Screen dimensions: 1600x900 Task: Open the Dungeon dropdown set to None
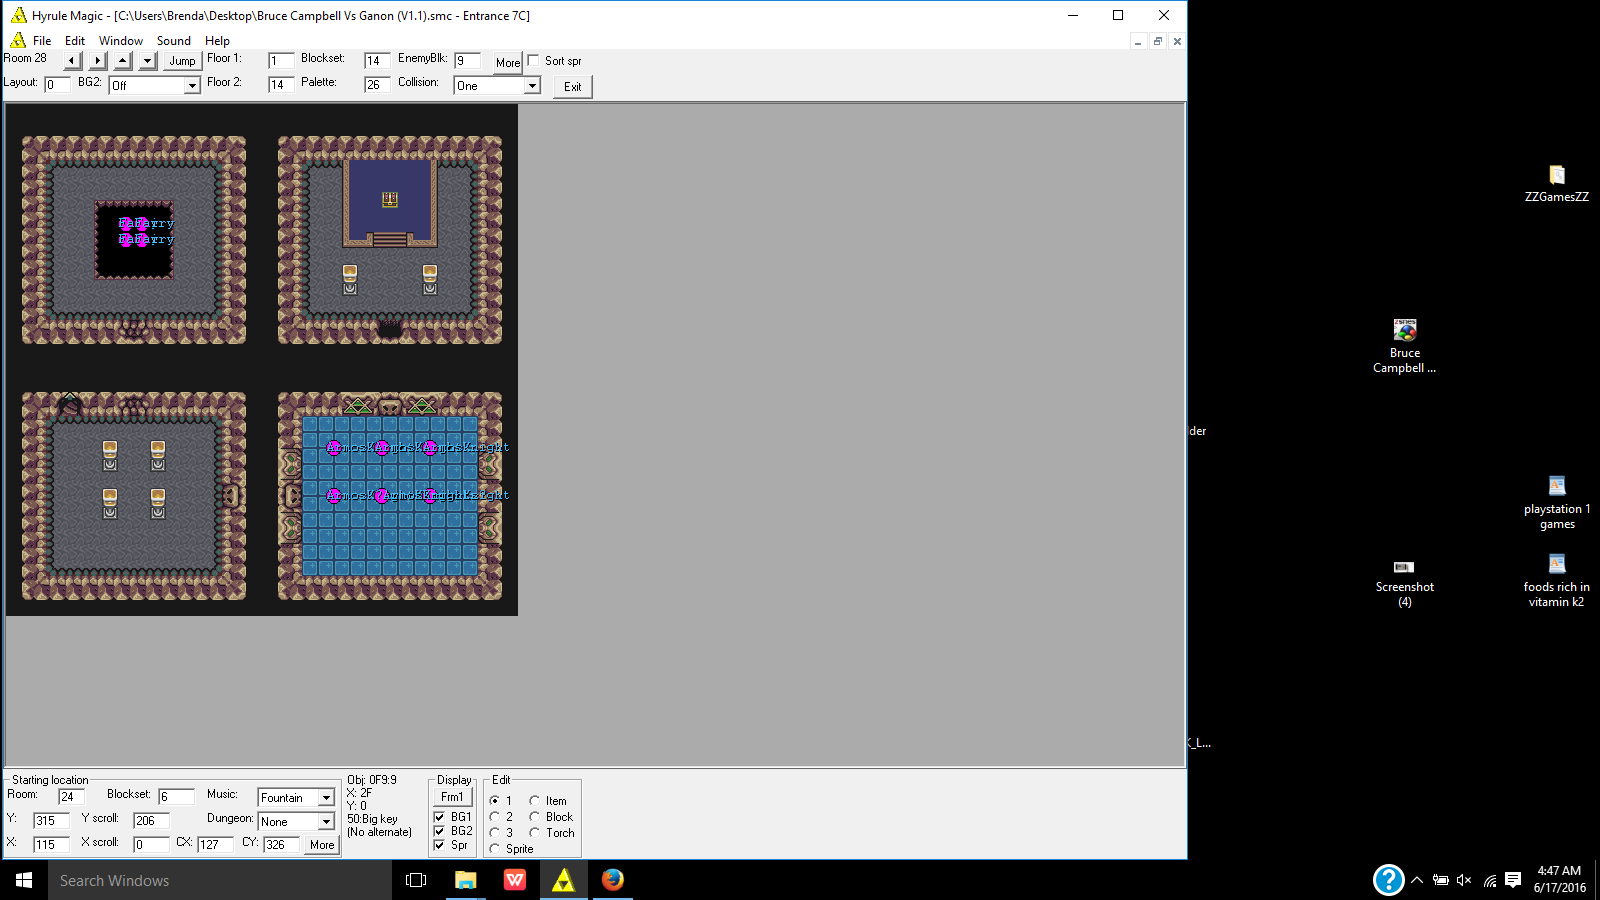click(x=296, y=822)
